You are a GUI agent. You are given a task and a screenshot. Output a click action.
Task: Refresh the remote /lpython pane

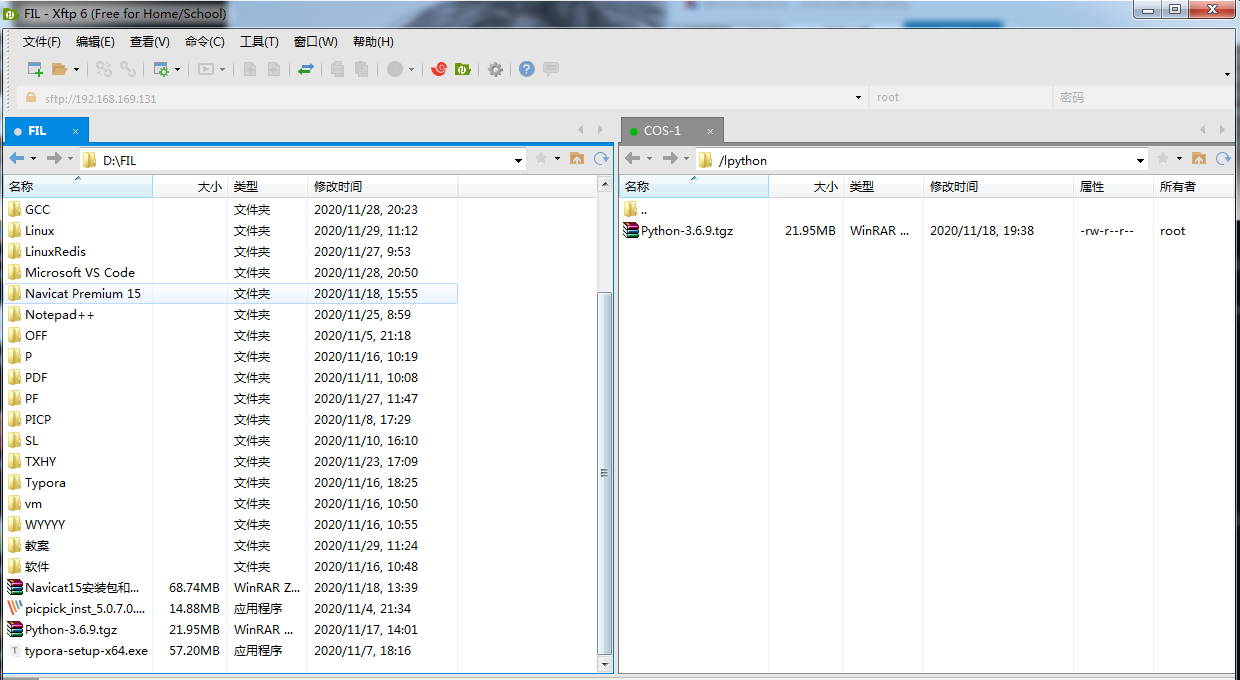(x=1222, y=158)
